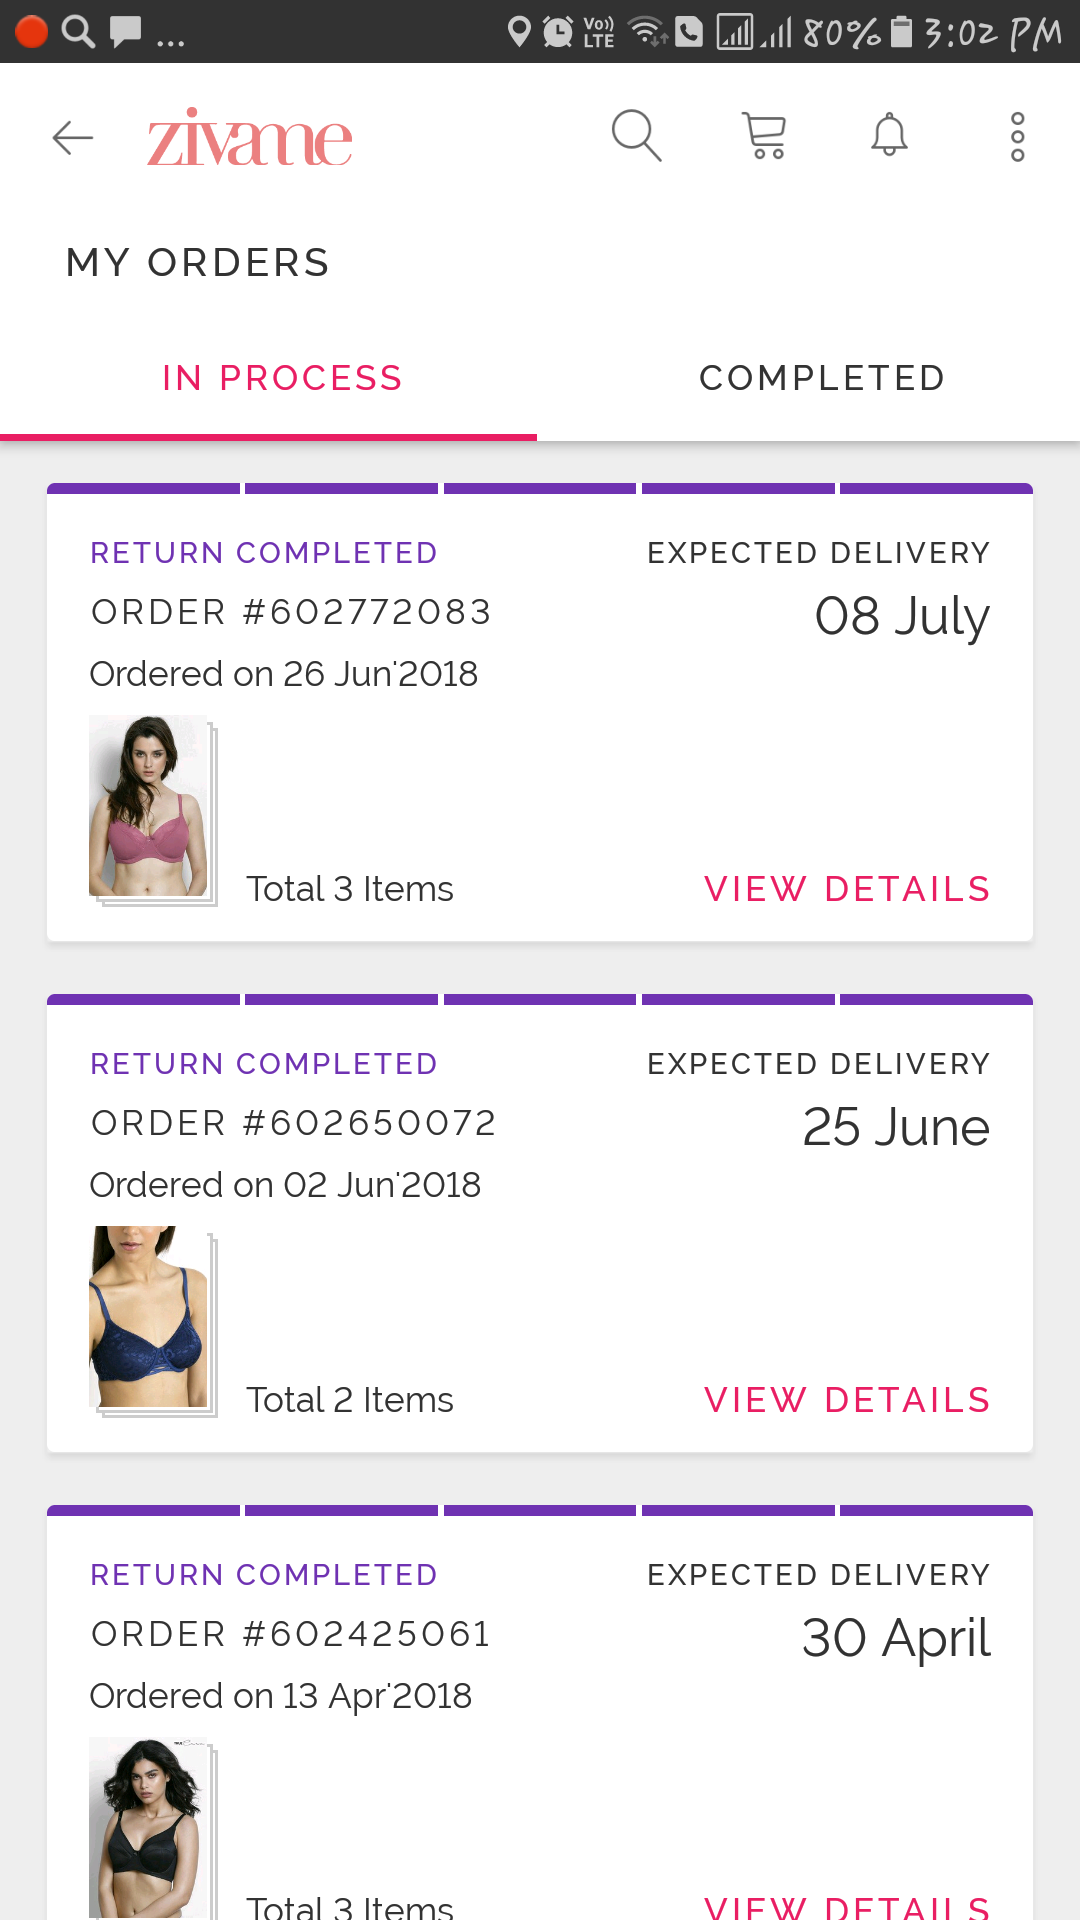Switch to the In Process tab
Viewport: 1080px width, 1920px height.
282,378
